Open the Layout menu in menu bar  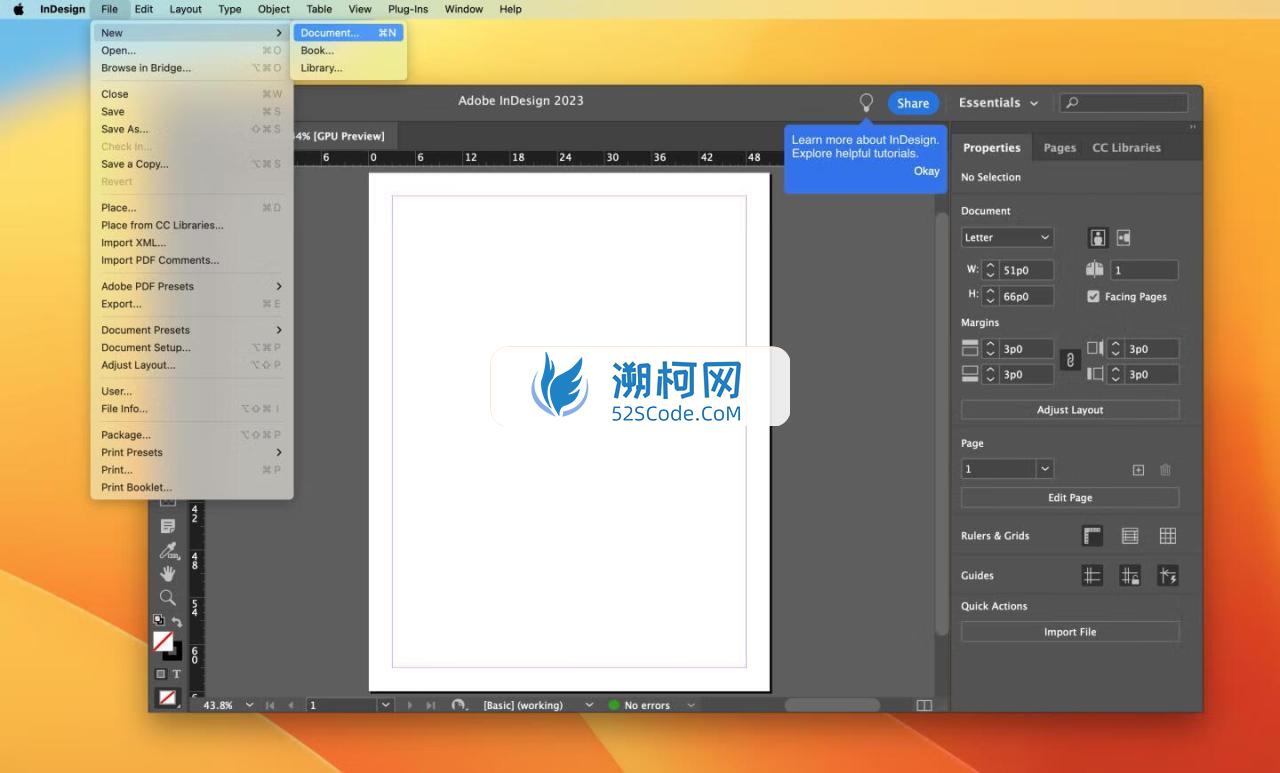click(x=185, y=9)
